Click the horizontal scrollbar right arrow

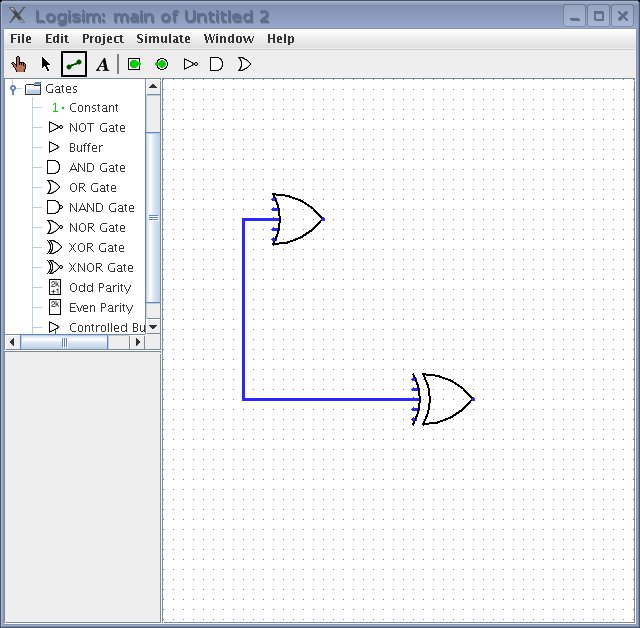(x=139, y=342)
